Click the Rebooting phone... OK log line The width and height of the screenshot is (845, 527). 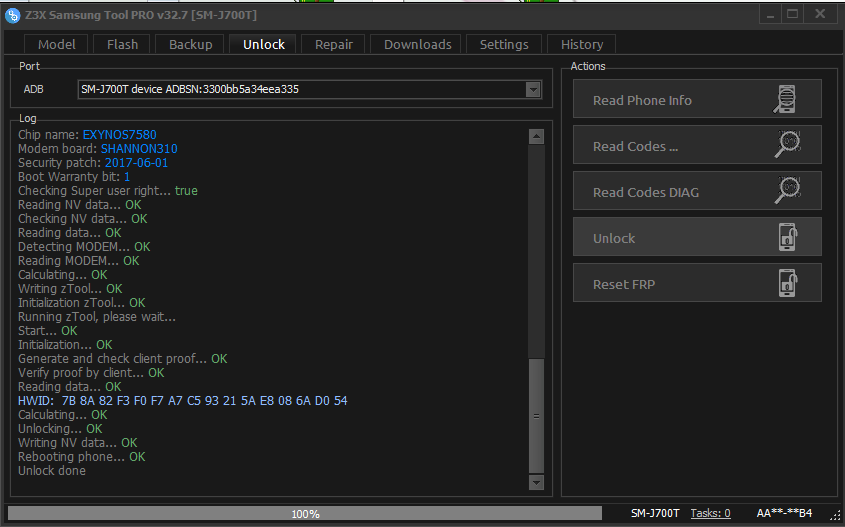(x=82, y=457)
